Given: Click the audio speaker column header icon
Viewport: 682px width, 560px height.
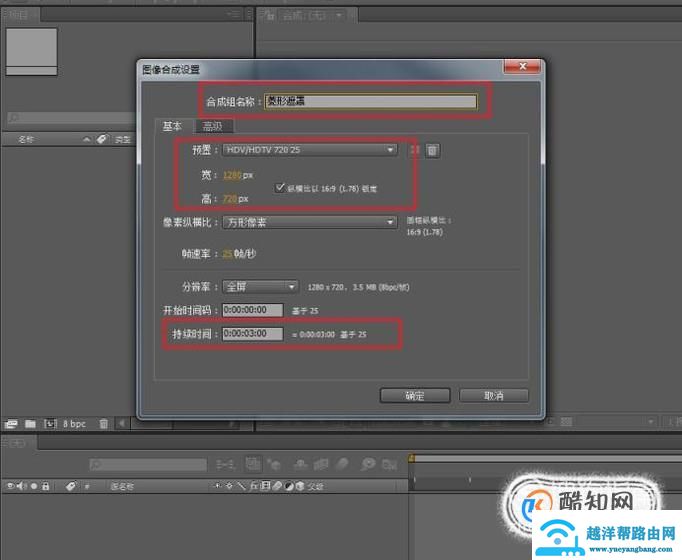Looking at the screenshot, I should click(21, 486).
